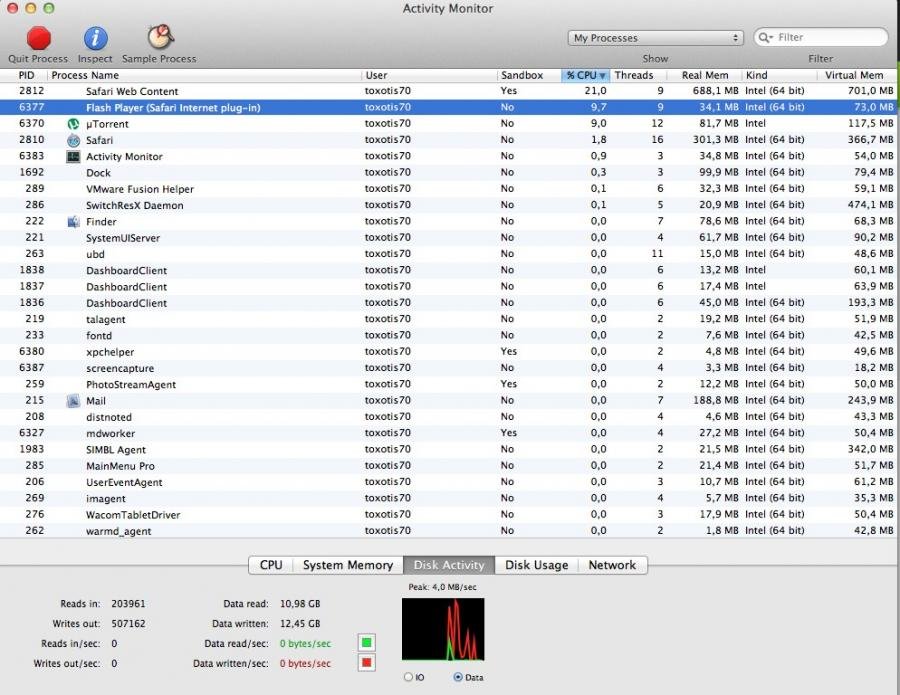900x695 pixels.
Task: Open the My Processes dropdown
Action: pos(655,36)
